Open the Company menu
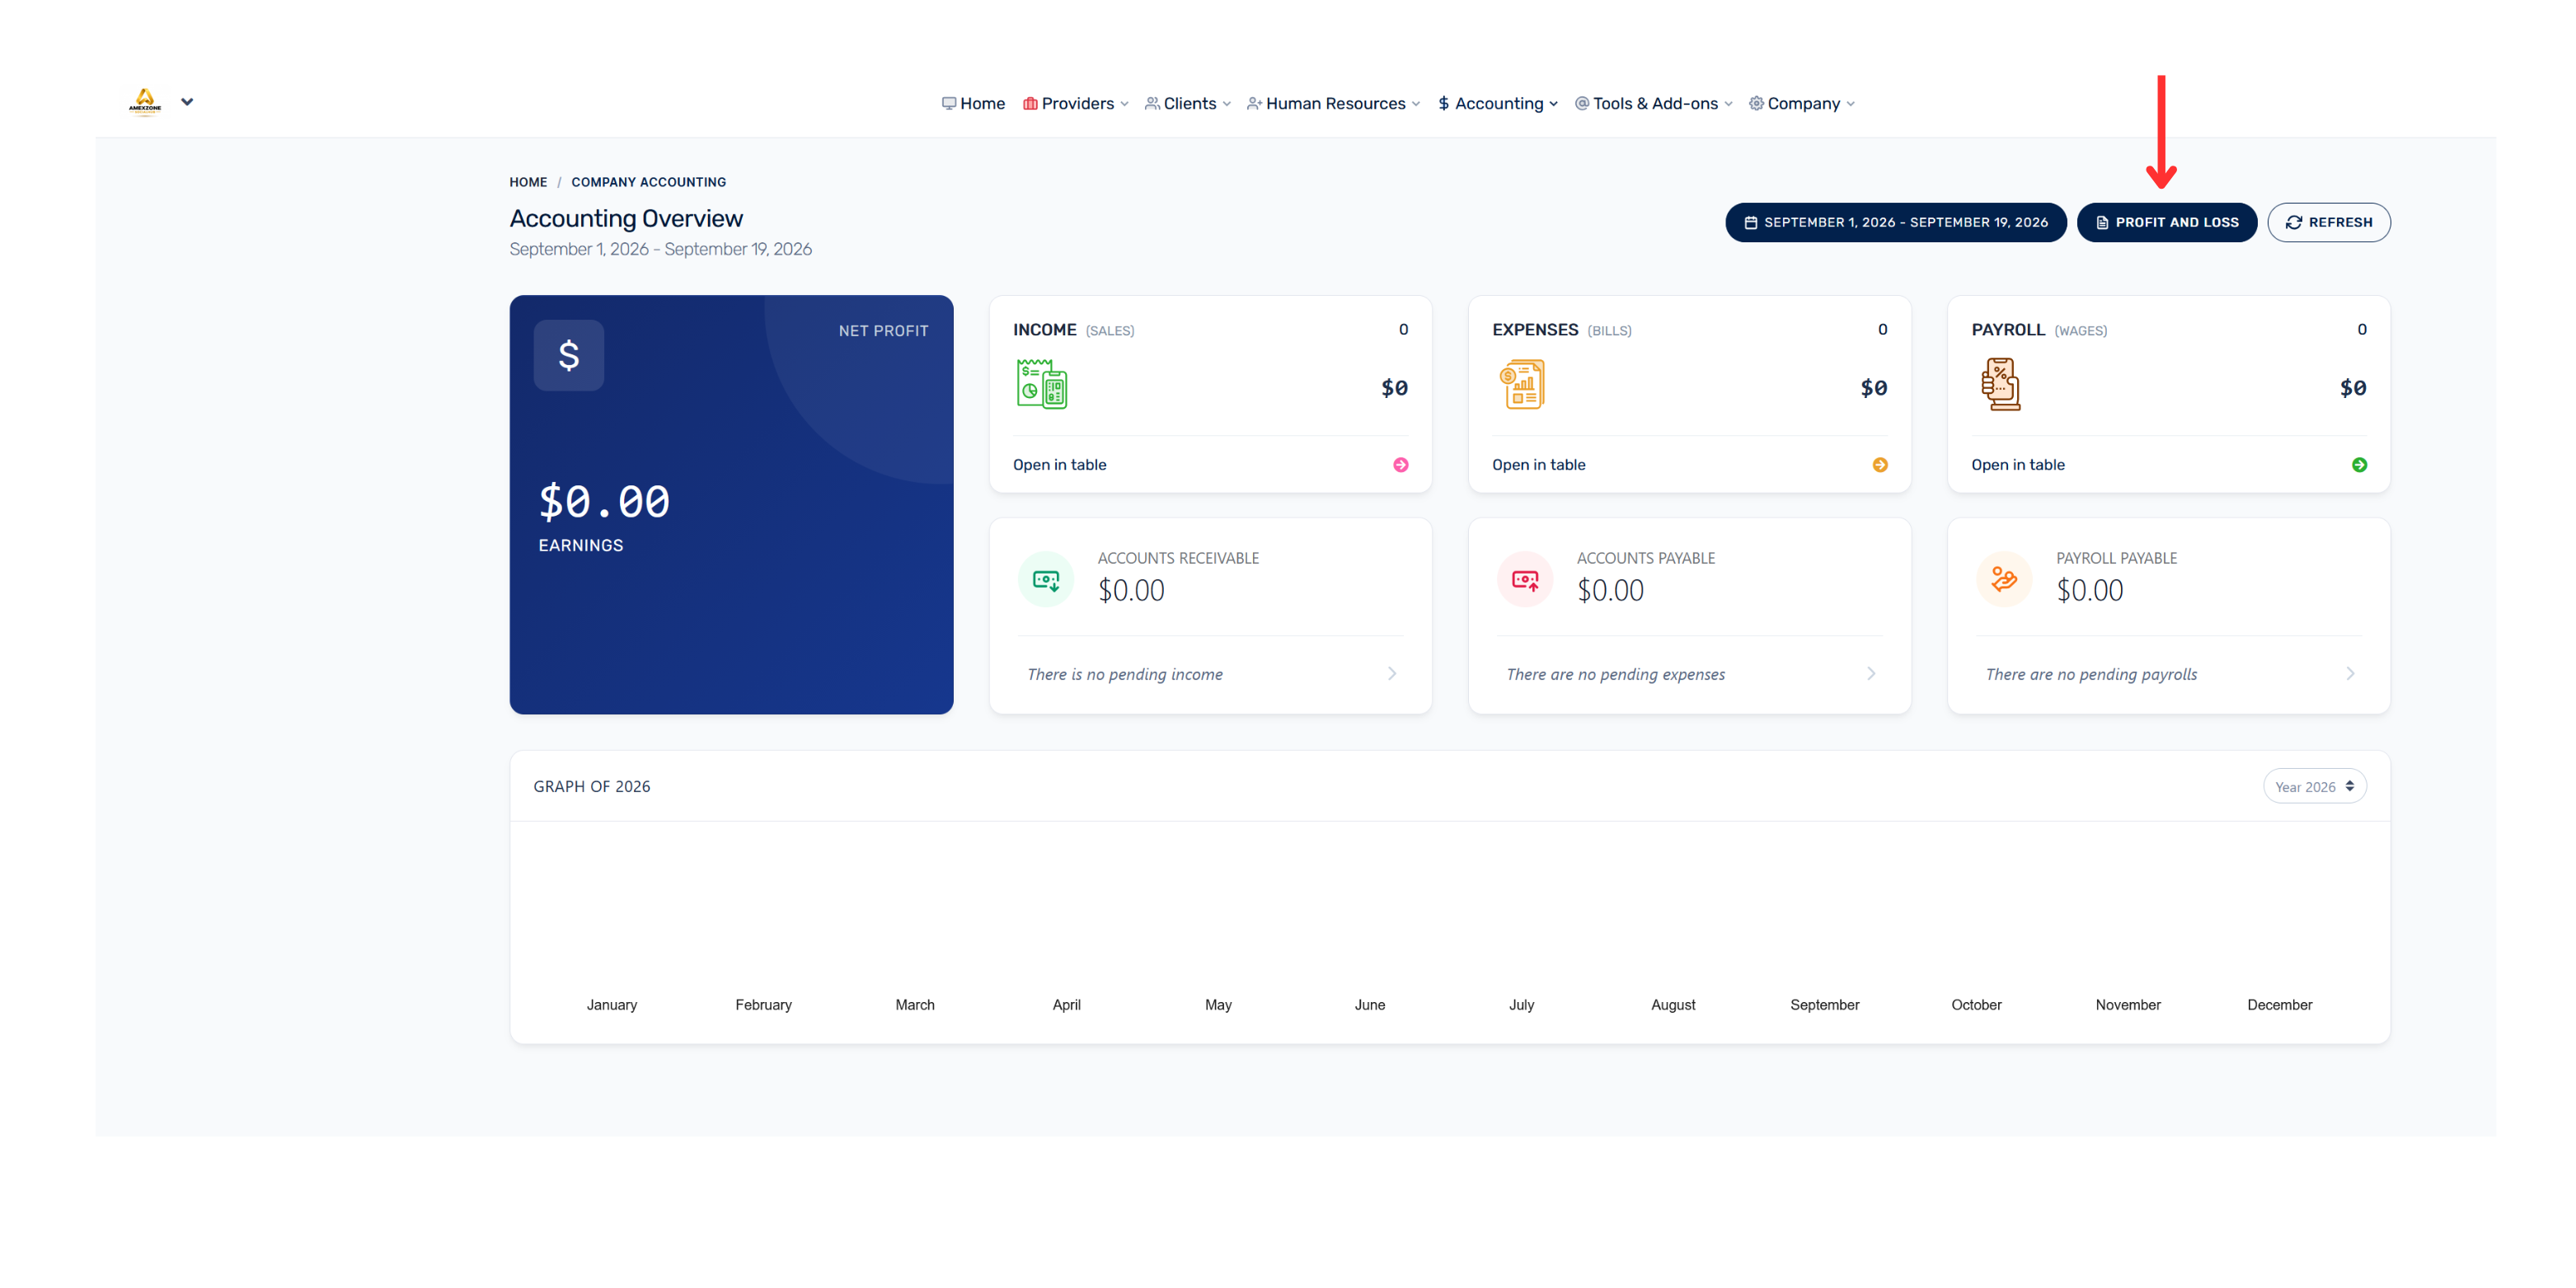 click(x=1802, y=103)
